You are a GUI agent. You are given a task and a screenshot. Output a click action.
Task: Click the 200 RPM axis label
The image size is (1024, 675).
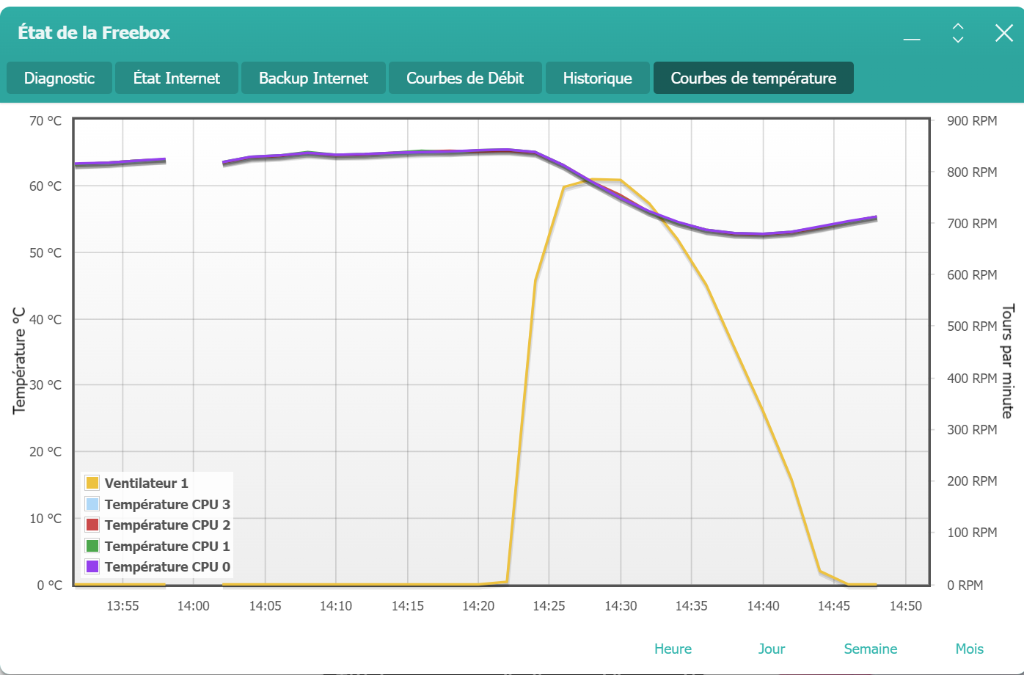tap(972, 481)
